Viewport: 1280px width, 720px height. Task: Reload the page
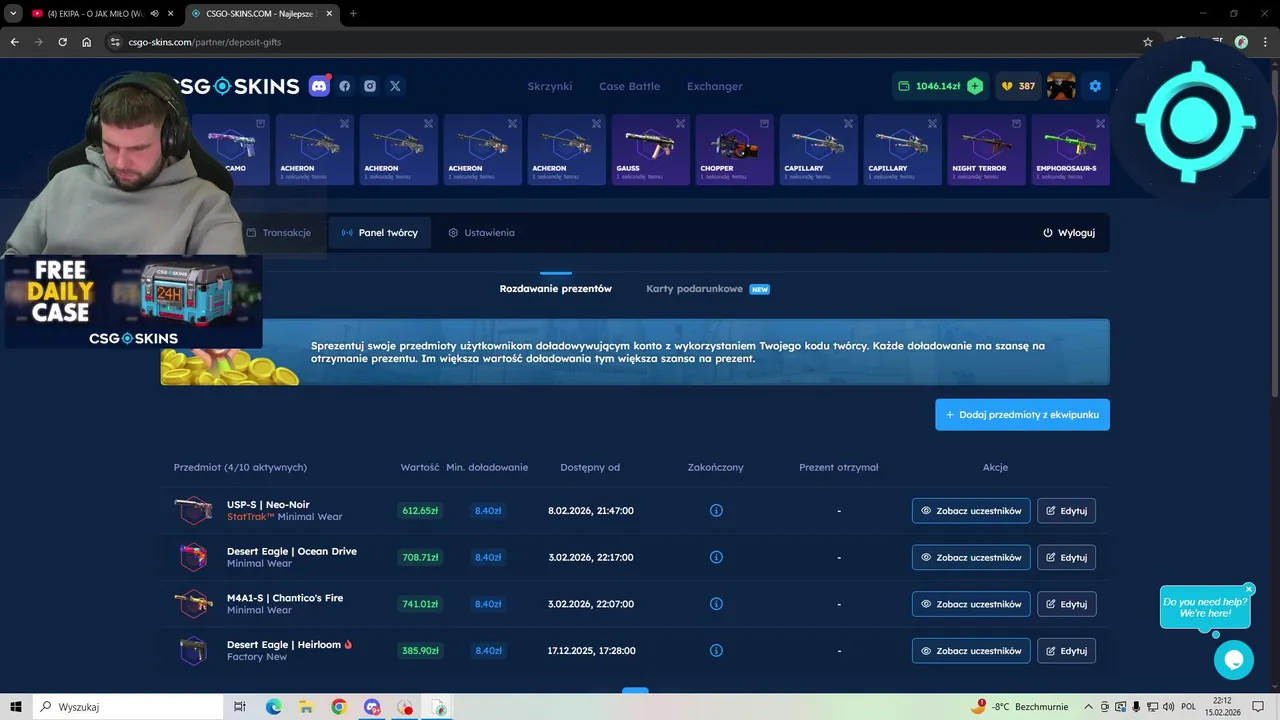[63, 42]
